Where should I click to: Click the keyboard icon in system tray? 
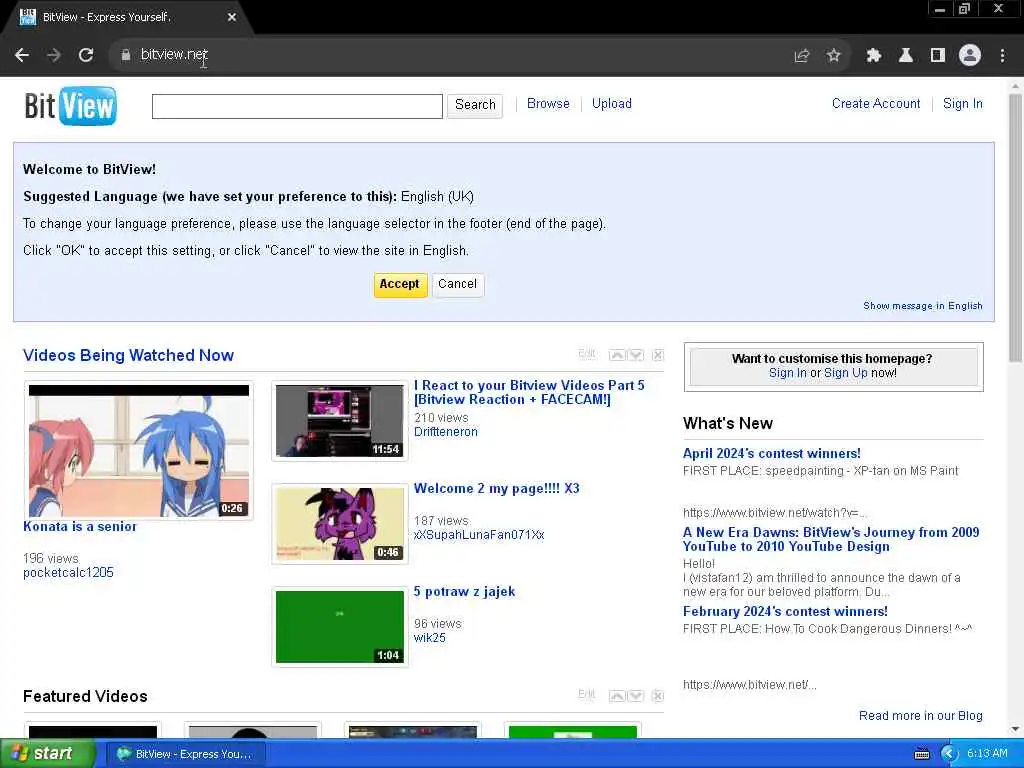coord(921,754)
